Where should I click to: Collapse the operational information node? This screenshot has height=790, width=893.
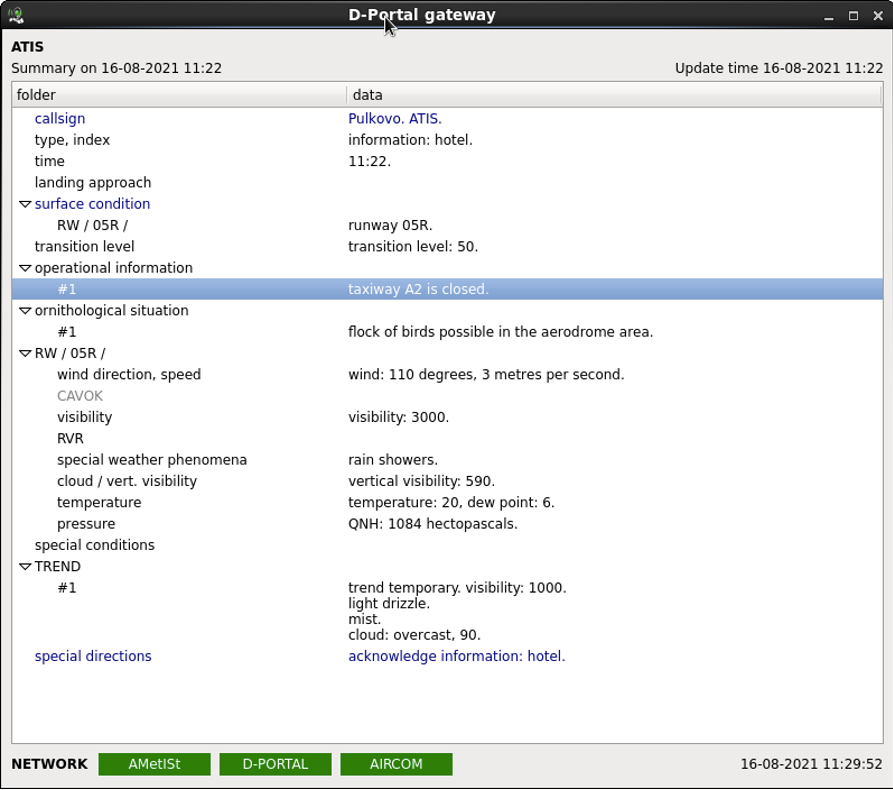pos(25,268)
